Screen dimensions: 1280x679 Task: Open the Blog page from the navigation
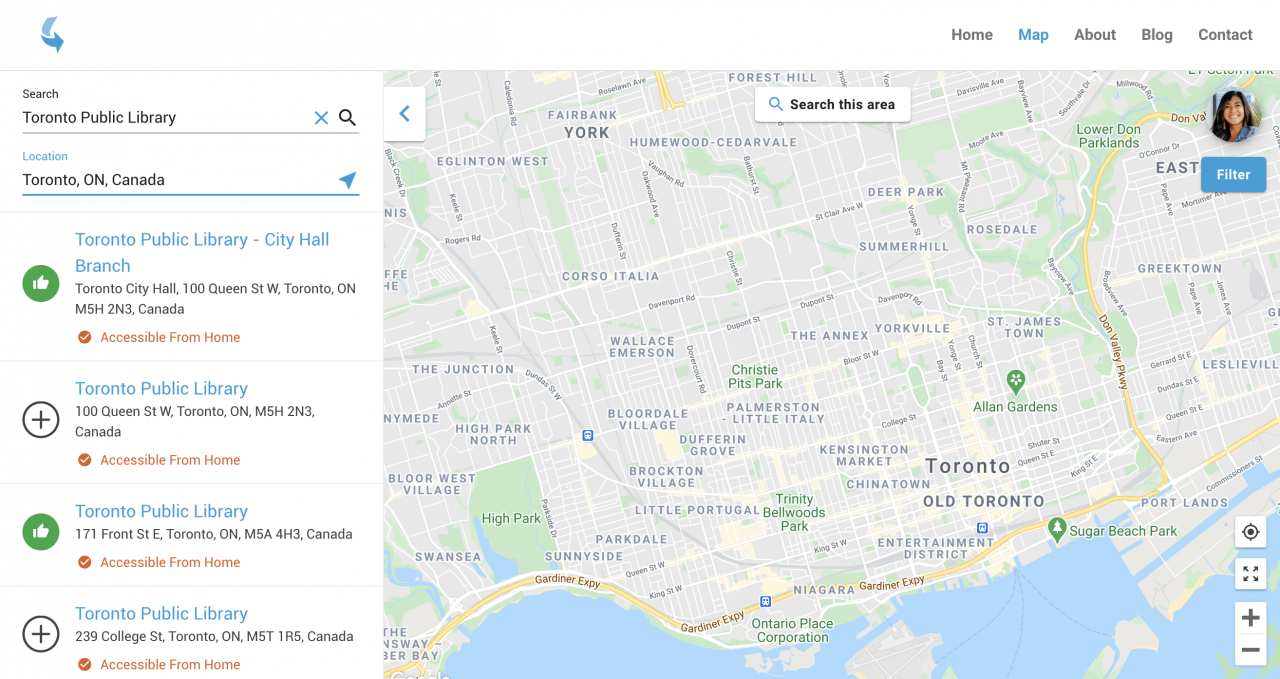pyautogui.click(x=1156, y=34)
